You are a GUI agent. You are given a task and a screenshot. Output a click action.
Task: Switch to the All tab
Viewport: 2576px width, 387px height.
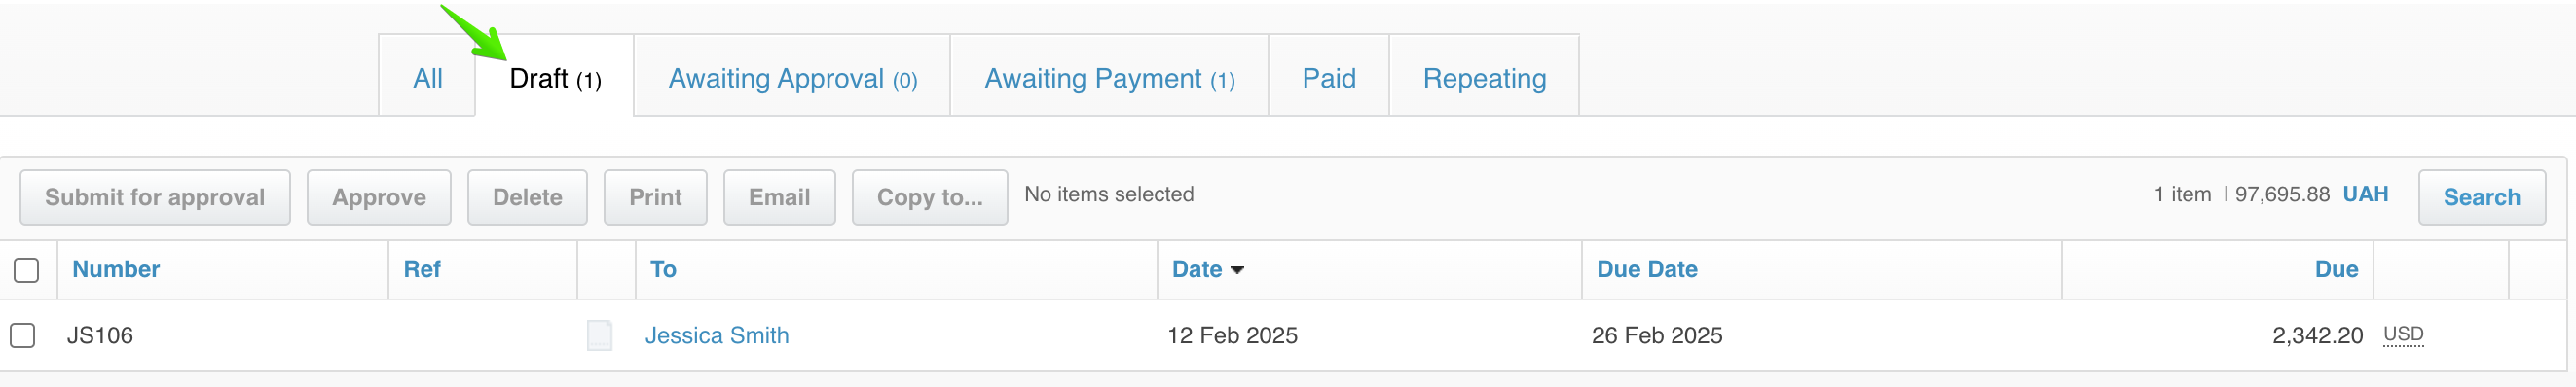[x=427, y=78]
